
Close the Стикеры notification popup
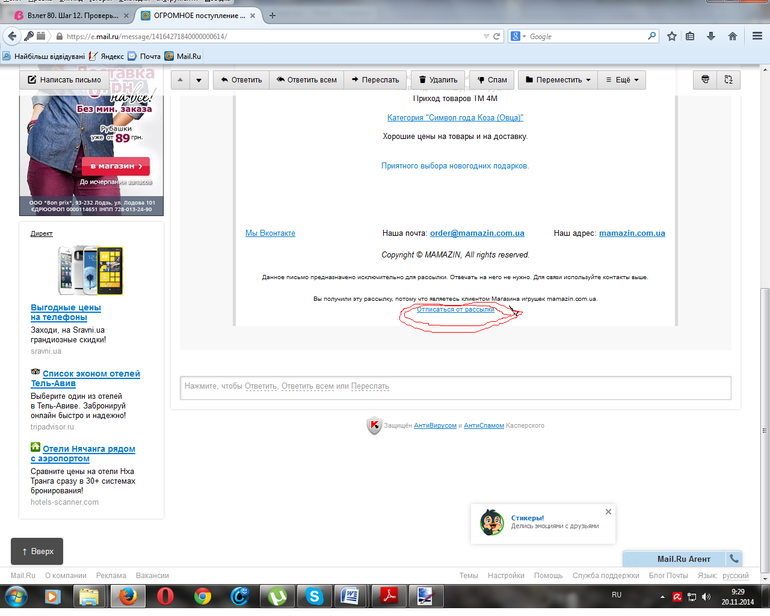[608, 511]
